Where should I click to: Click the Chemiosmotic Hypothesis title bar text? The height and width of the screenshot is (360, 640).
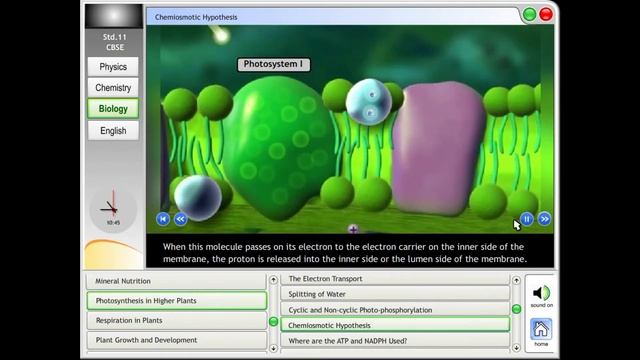click(196, 17)
